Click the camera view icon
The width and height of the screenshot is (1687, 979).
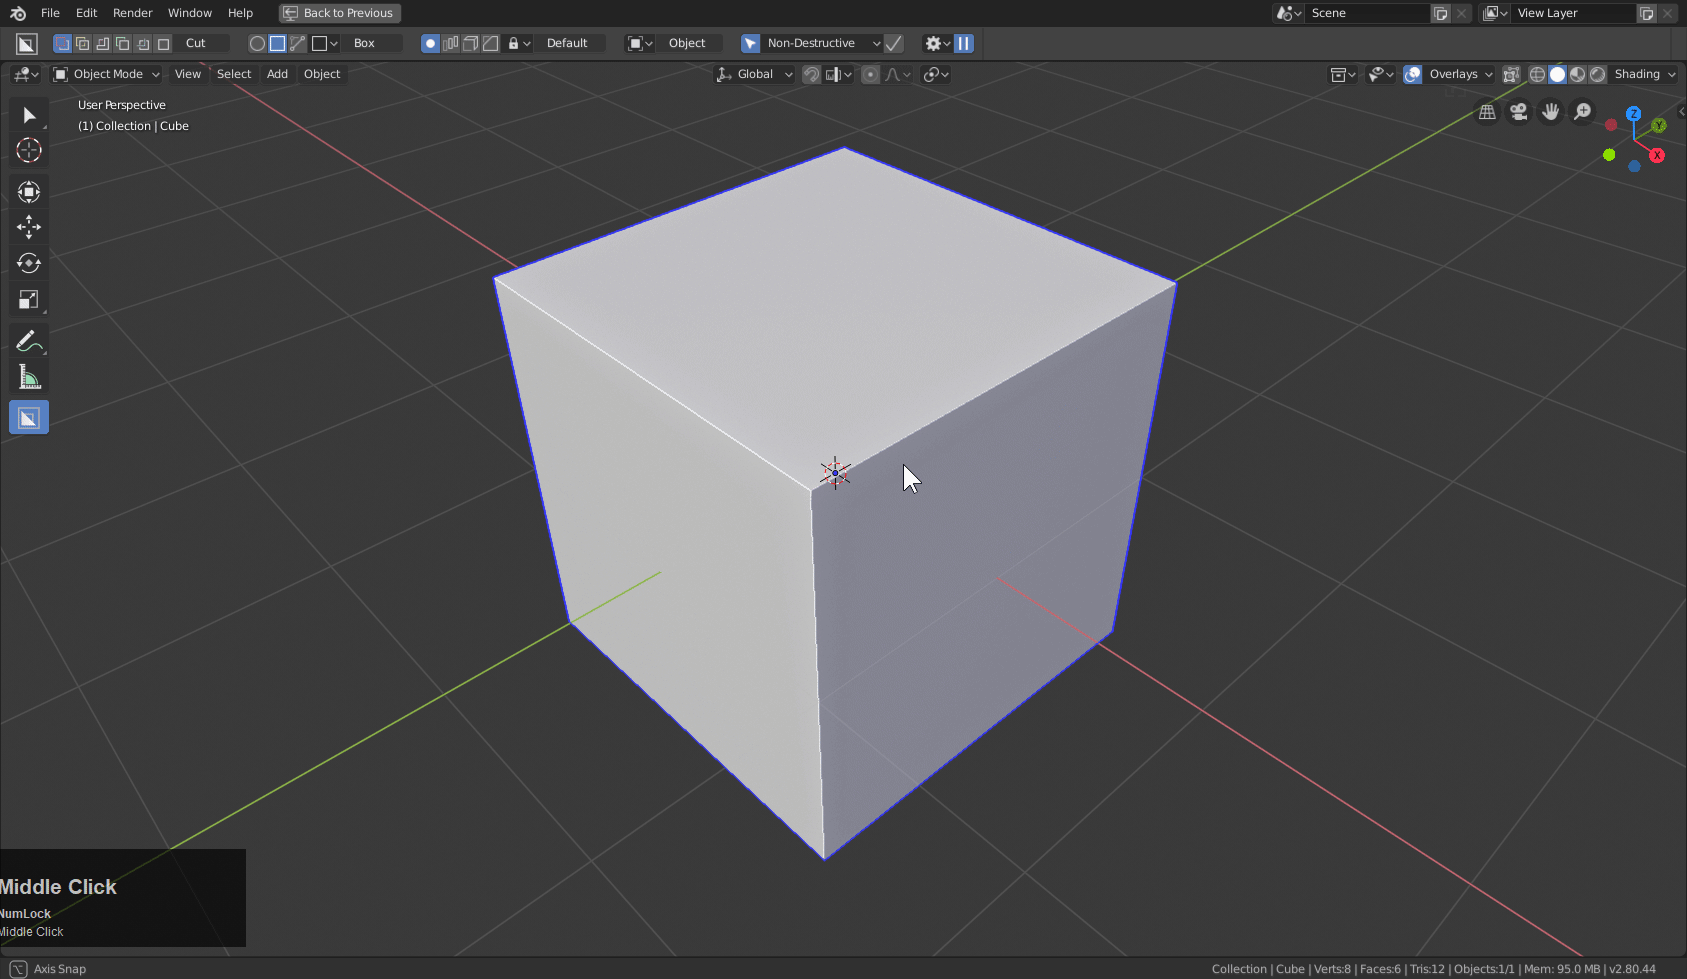(1519, 112)
